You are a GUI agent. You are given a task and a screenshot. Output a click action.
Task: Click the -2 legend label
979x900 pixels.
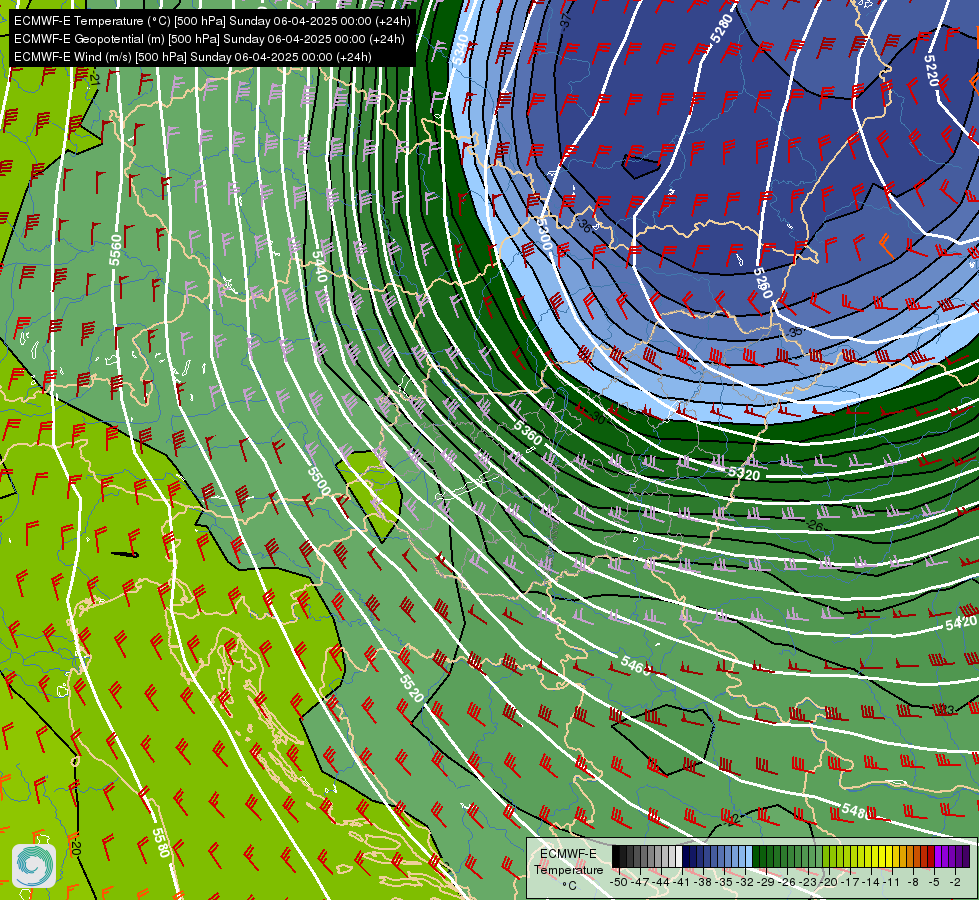[x=955, y=882]
